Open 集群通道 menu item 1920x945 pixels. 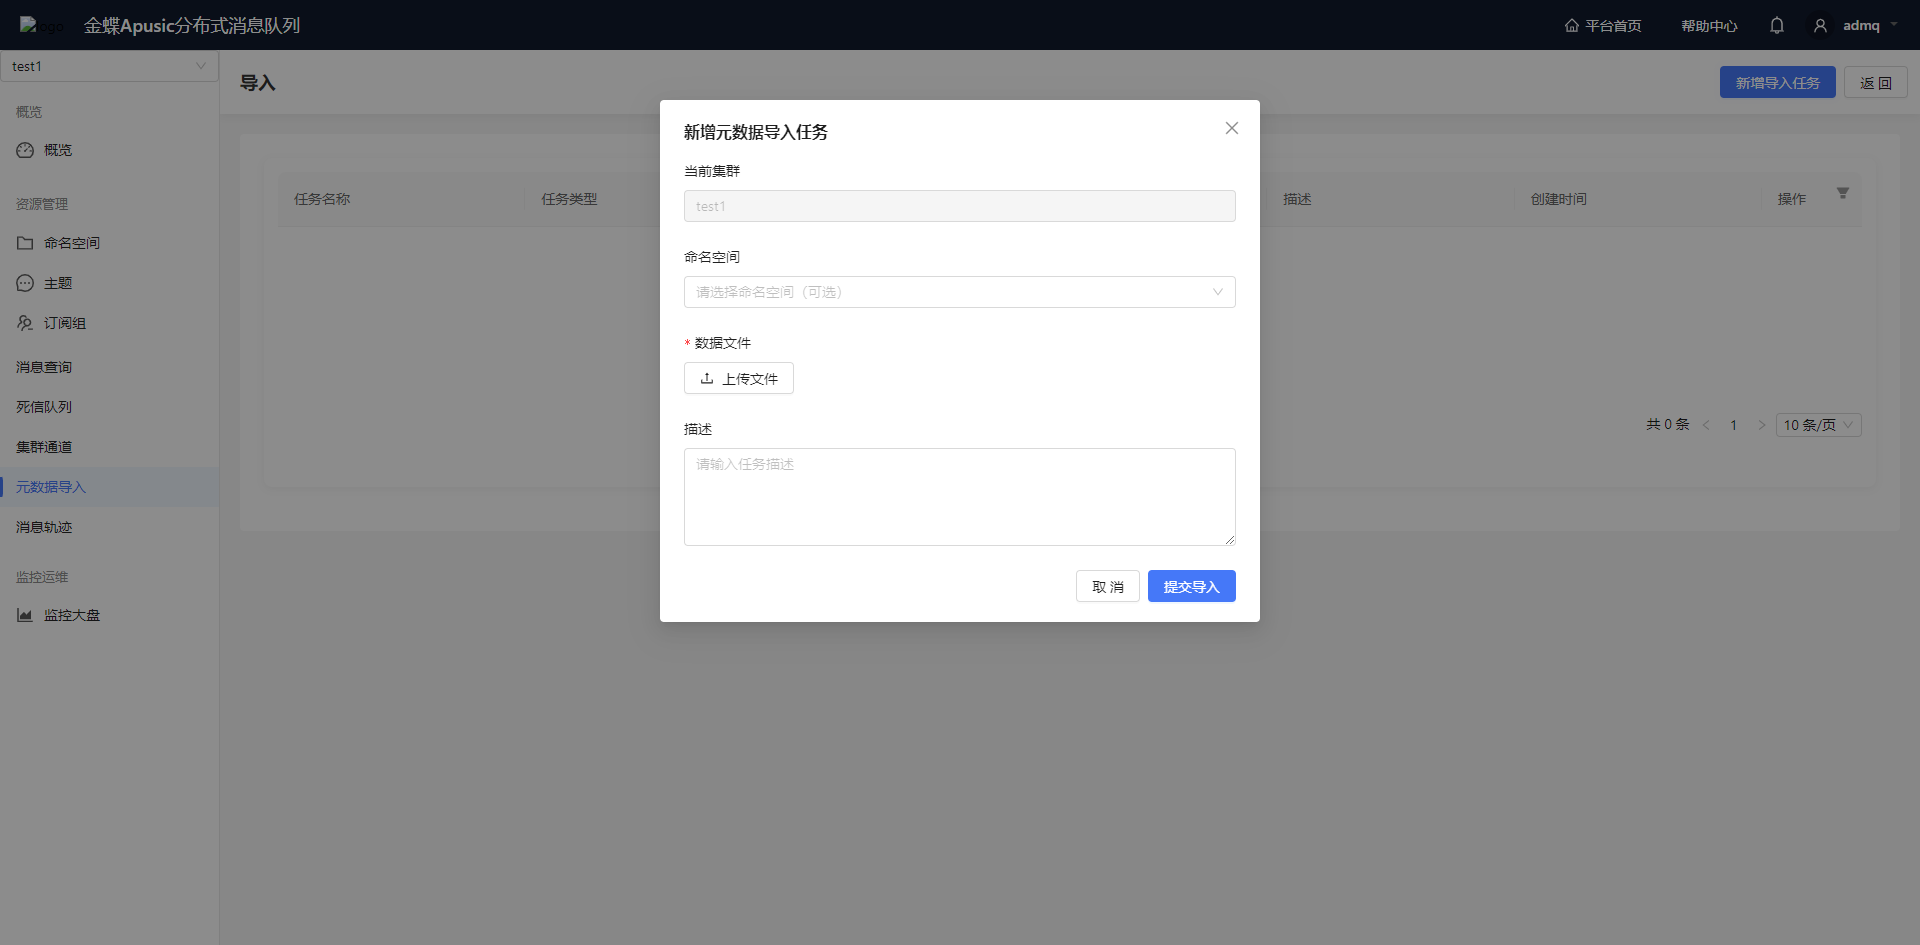click(x=109, y=447)
